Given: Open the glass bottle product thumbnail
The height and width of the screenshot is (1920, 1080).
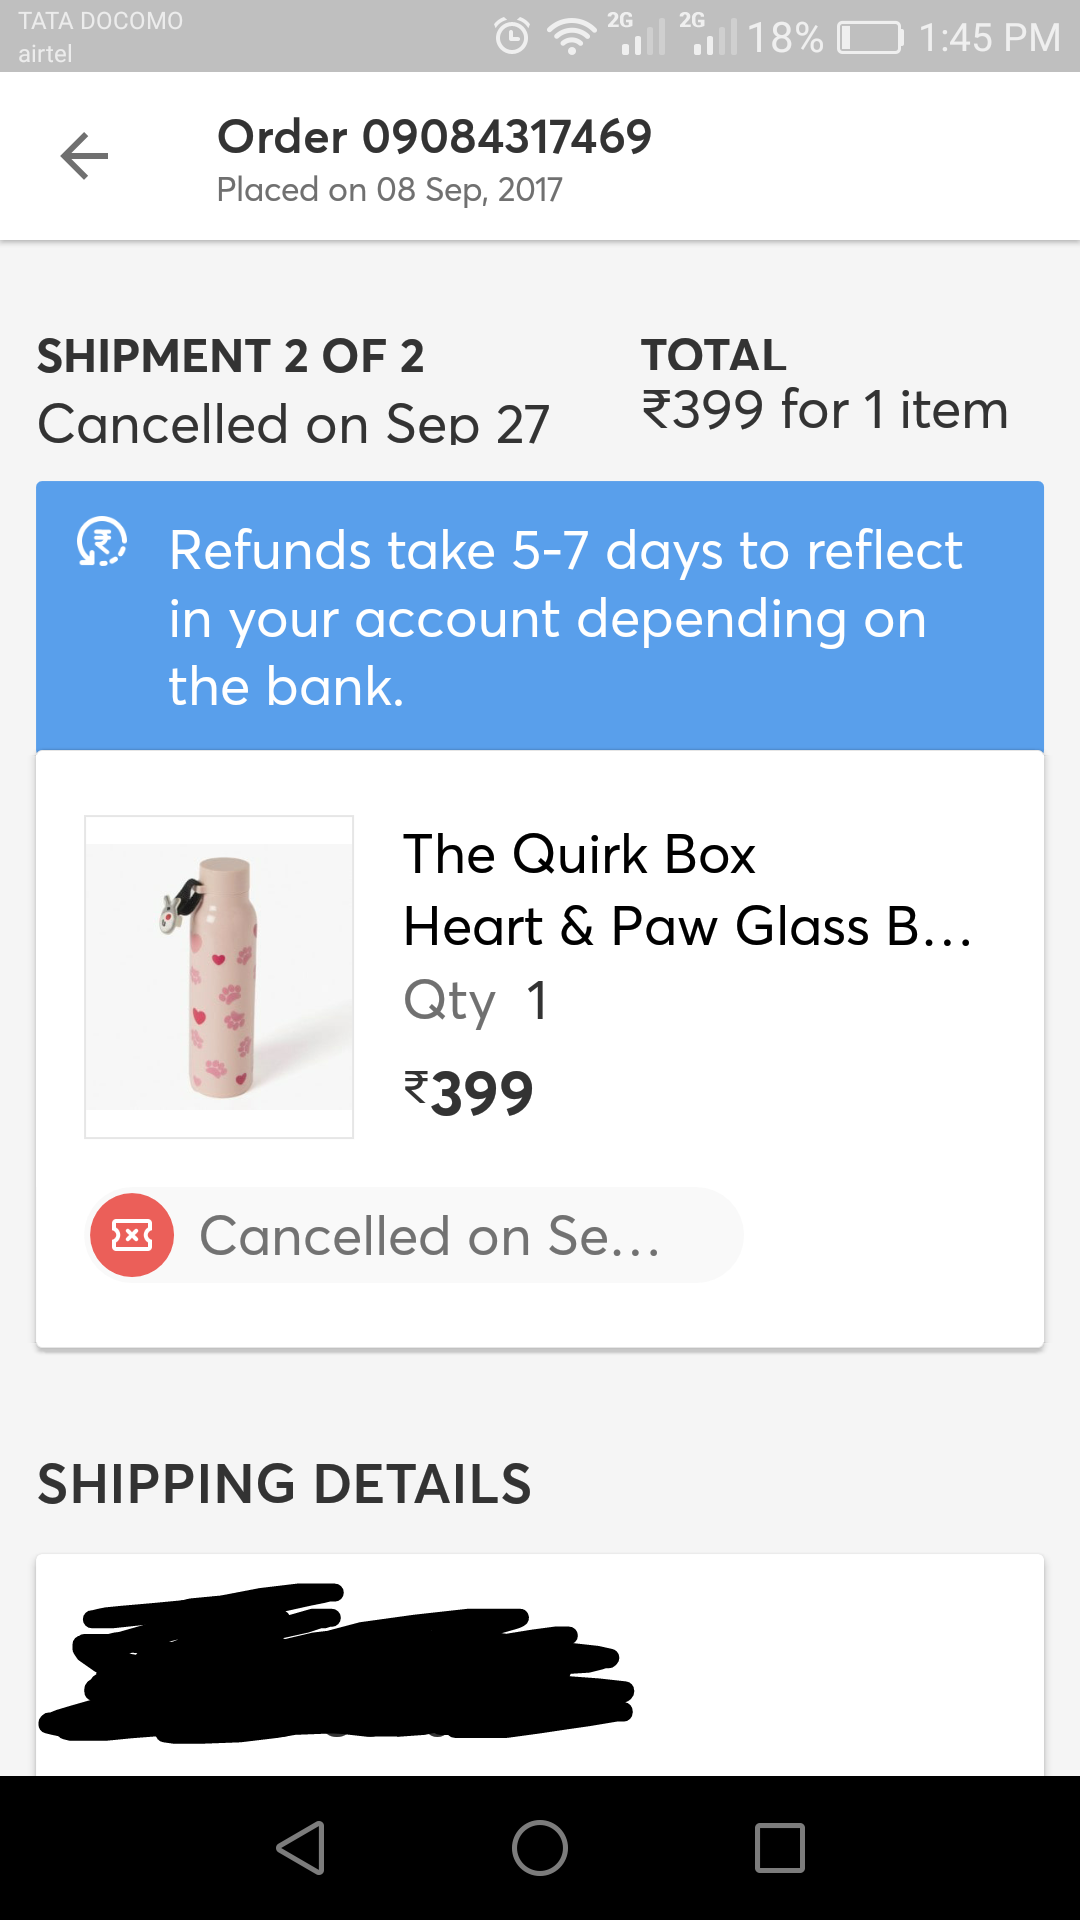Looking at the screenshot, I should (219, 977).
